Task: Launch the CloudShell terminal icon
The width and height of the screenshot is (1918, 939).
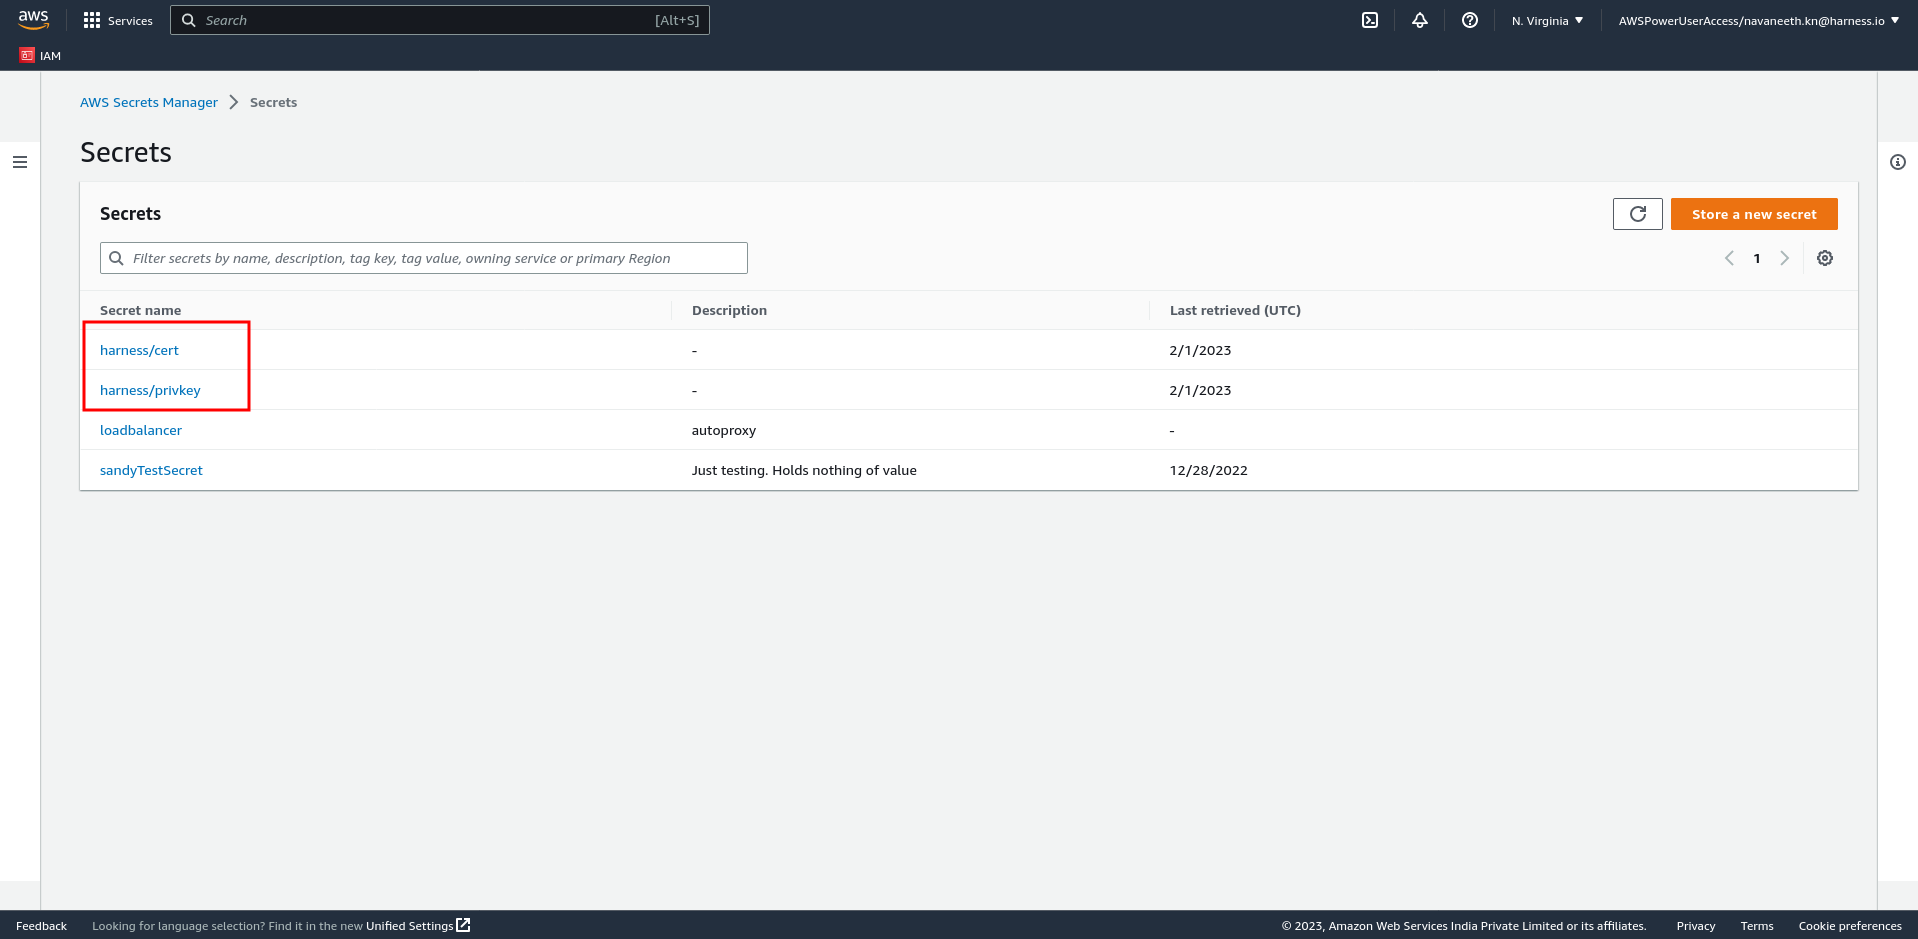Action: click(x=1370, y=20)
